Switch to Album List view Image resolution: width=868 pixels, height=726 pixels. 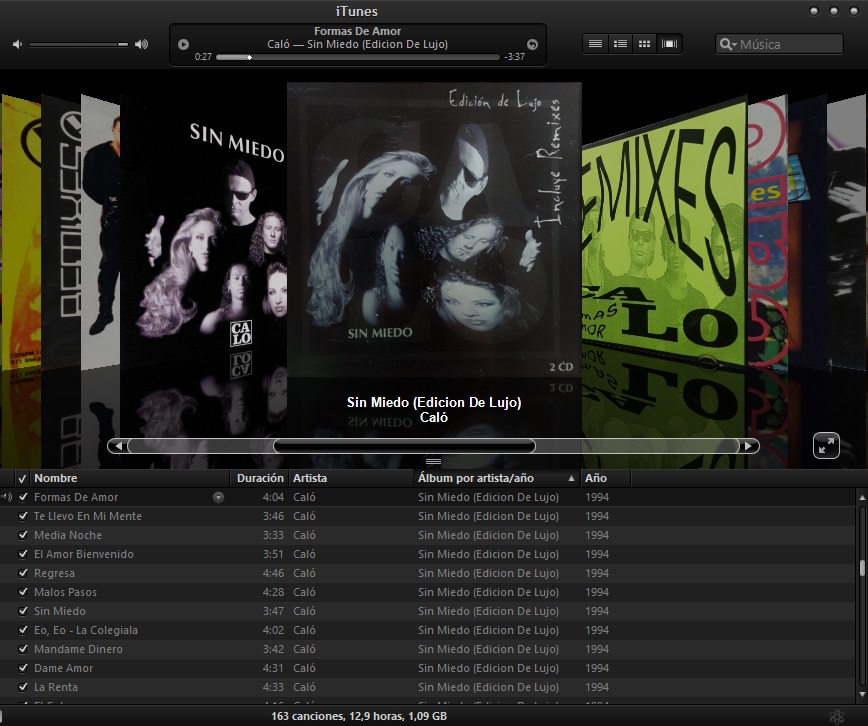coord(619,43)
